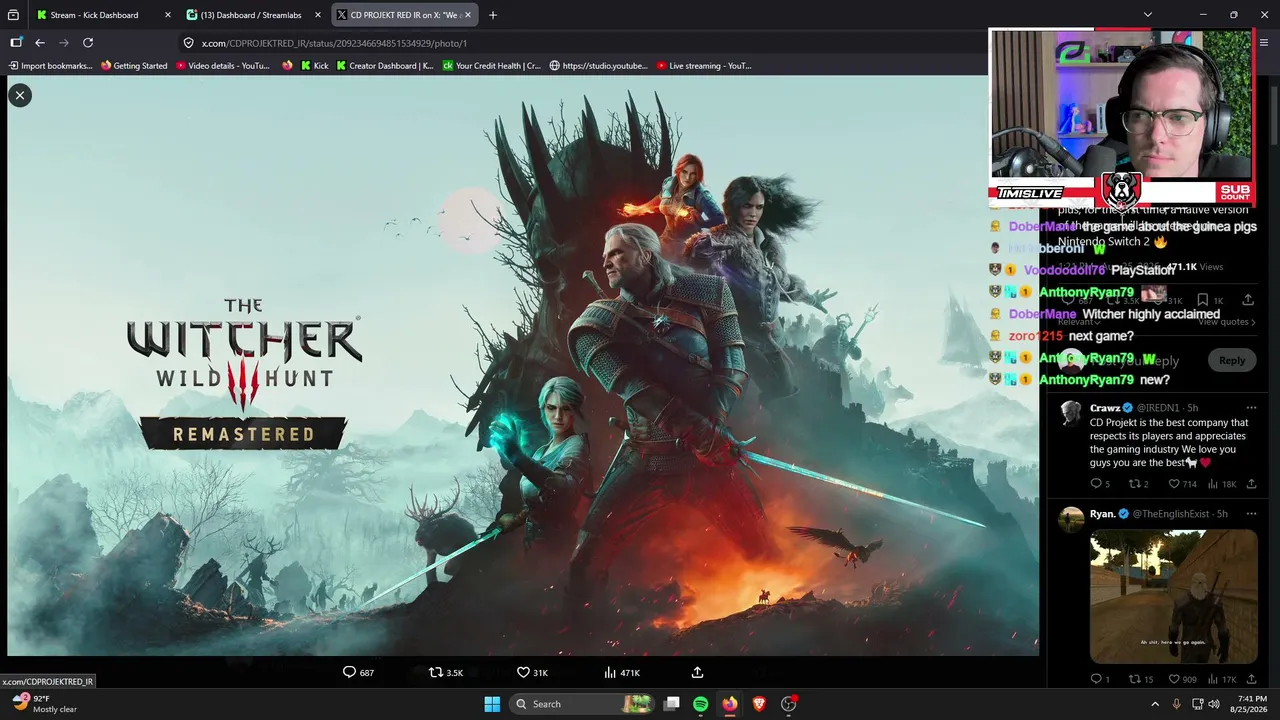Open OBS Studio from taskbar
Viewport: 1280px width, 720px height.
coord(789,704)
